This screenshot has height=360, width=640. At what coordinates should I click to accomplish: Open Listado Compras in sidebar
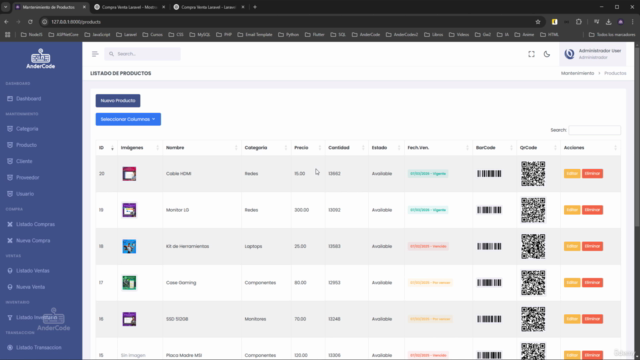pos(35,224)
